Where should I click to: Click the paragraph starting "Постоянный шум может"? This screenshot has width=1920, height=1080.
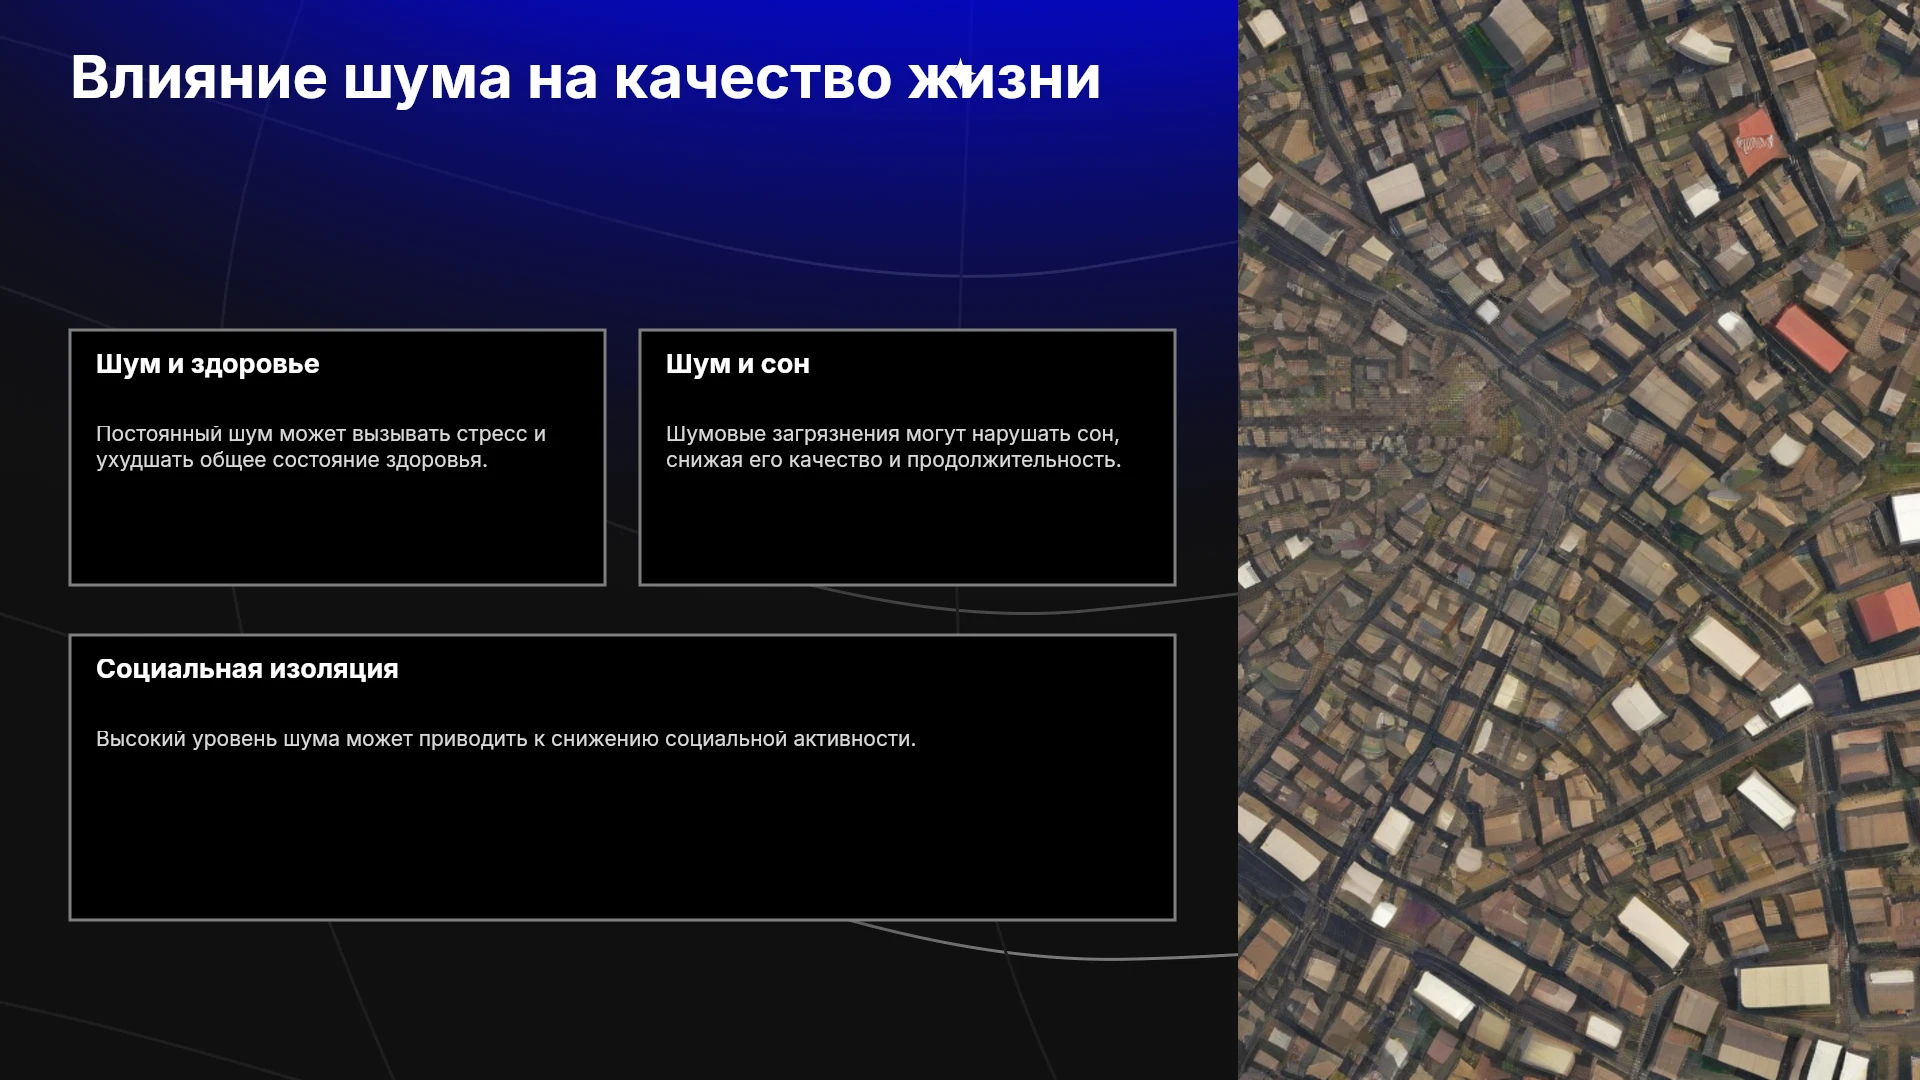(x=321, y=447)
